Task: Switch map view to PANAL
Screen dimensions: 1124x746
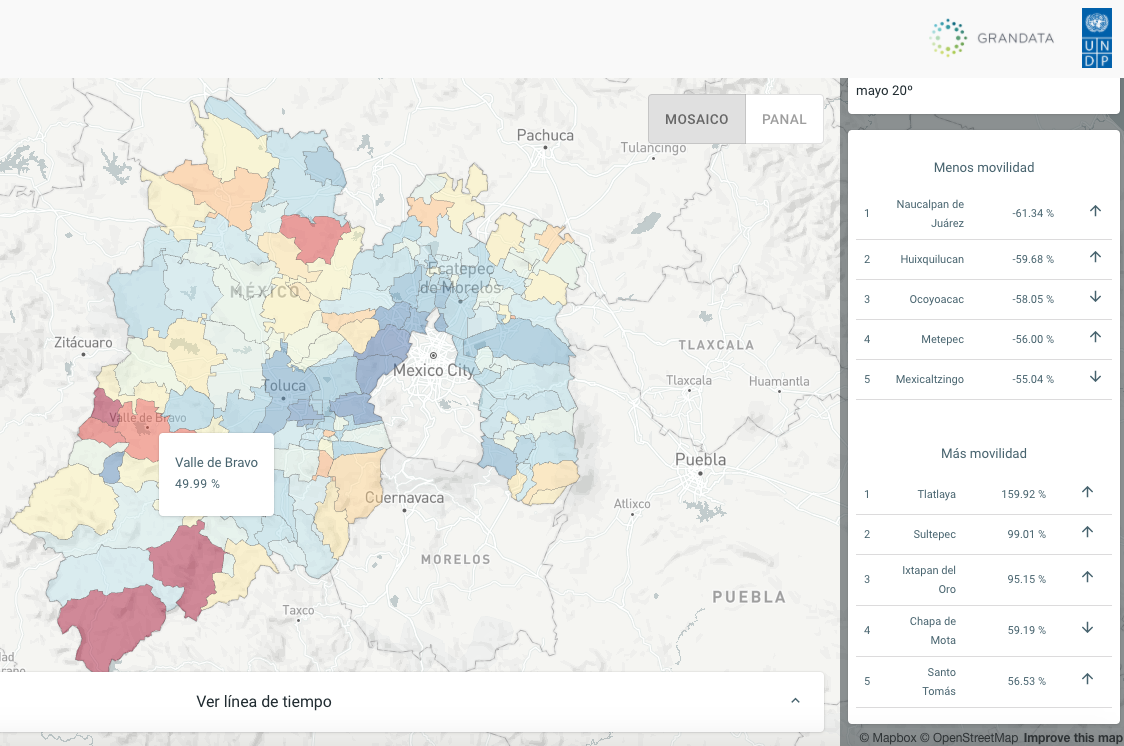Action: [784, 119]
